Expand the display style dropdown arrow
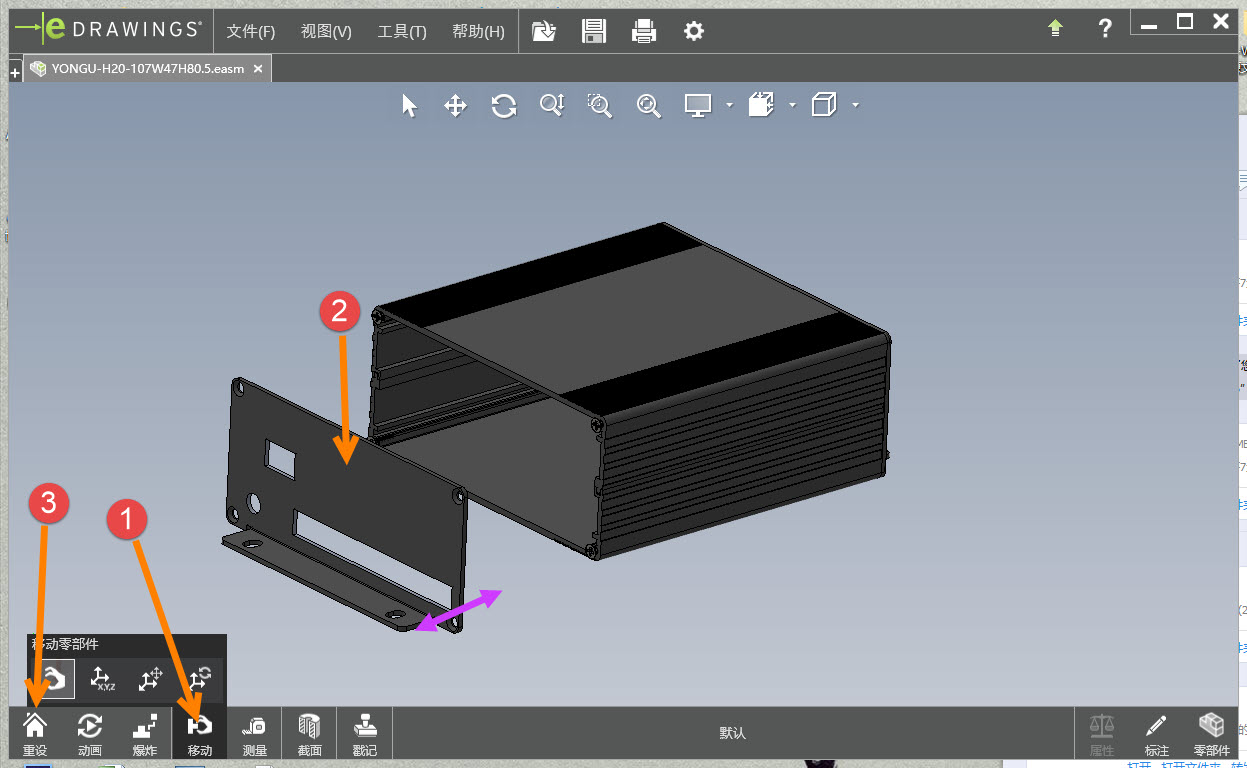This screenshot has height=768, width=1247. coord(729,105)
